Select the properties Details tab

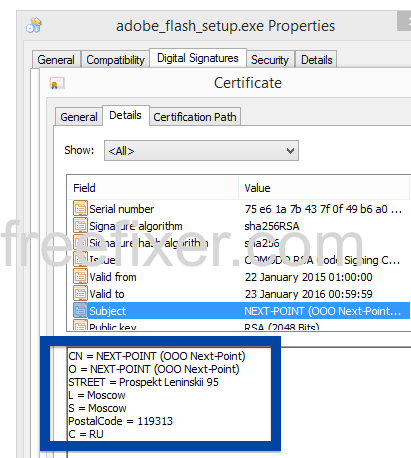click(x=317, y=60)
